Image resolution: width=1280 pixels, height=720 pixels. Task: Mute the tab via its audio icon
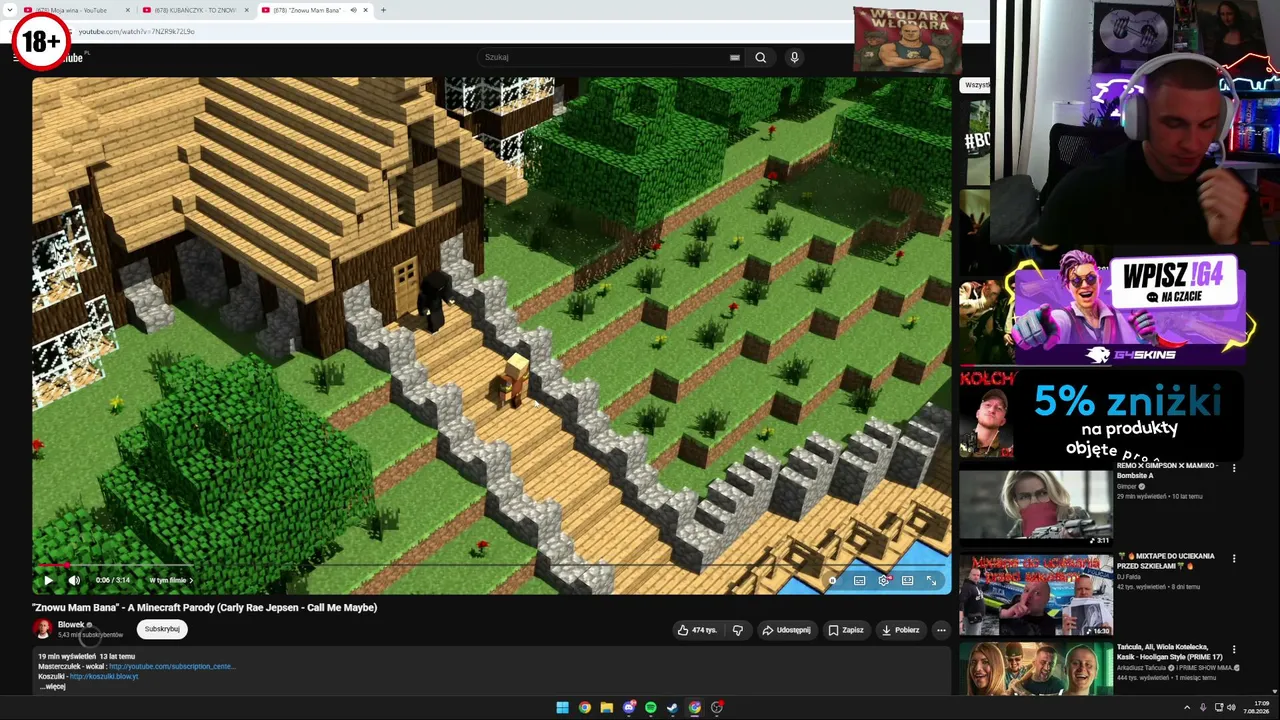click(353, 10)
